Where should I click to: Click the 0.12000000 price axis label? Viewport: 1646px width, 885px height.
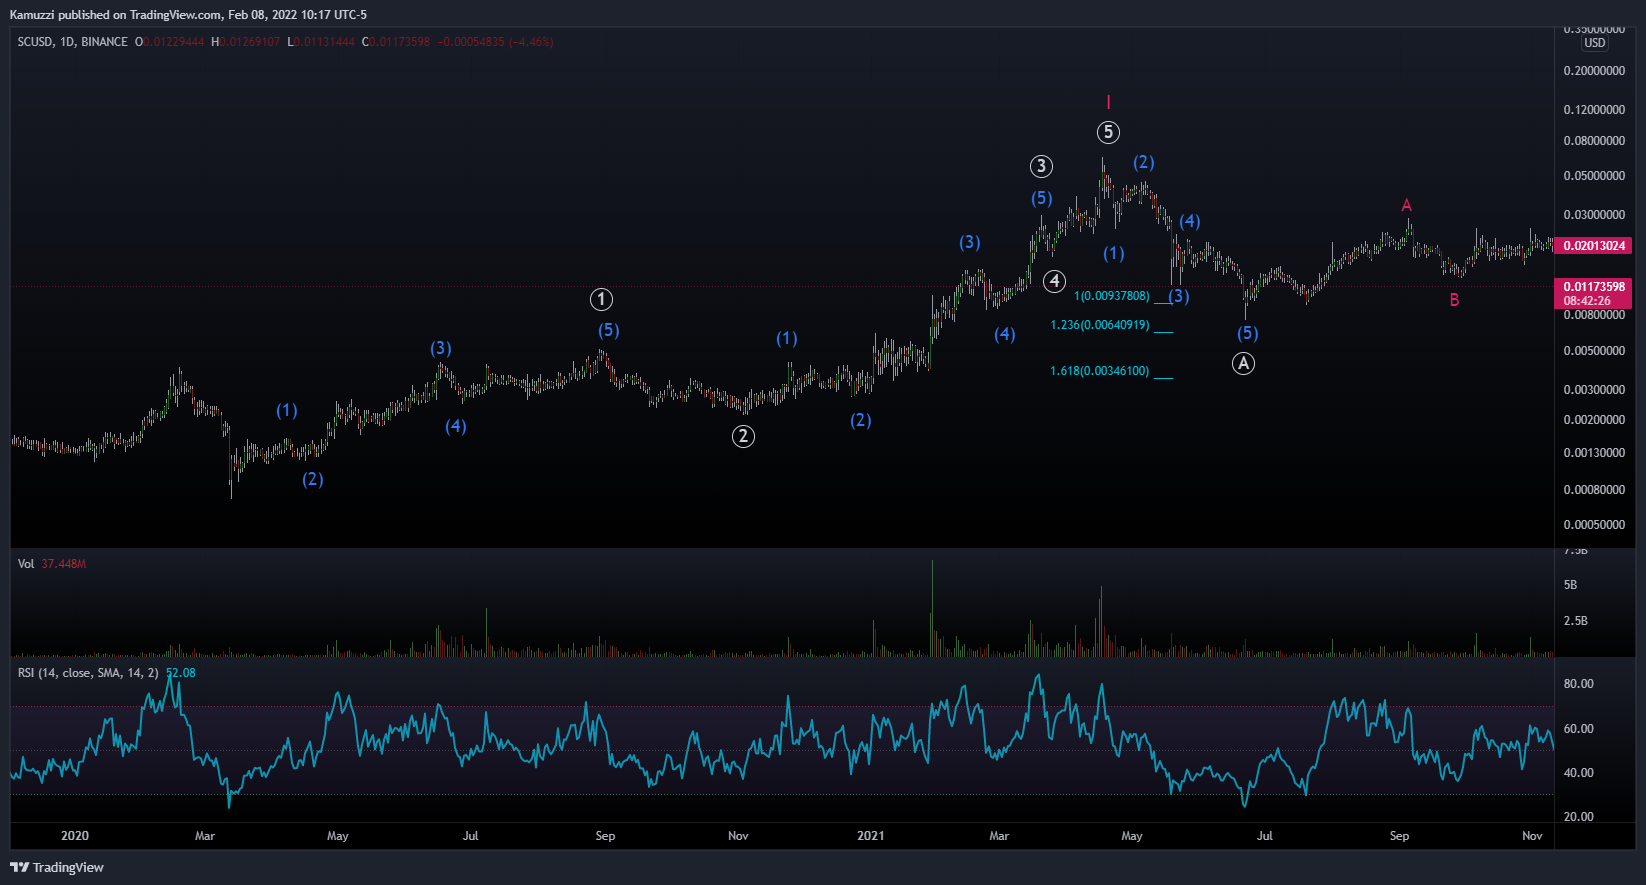pos(1594,110)
